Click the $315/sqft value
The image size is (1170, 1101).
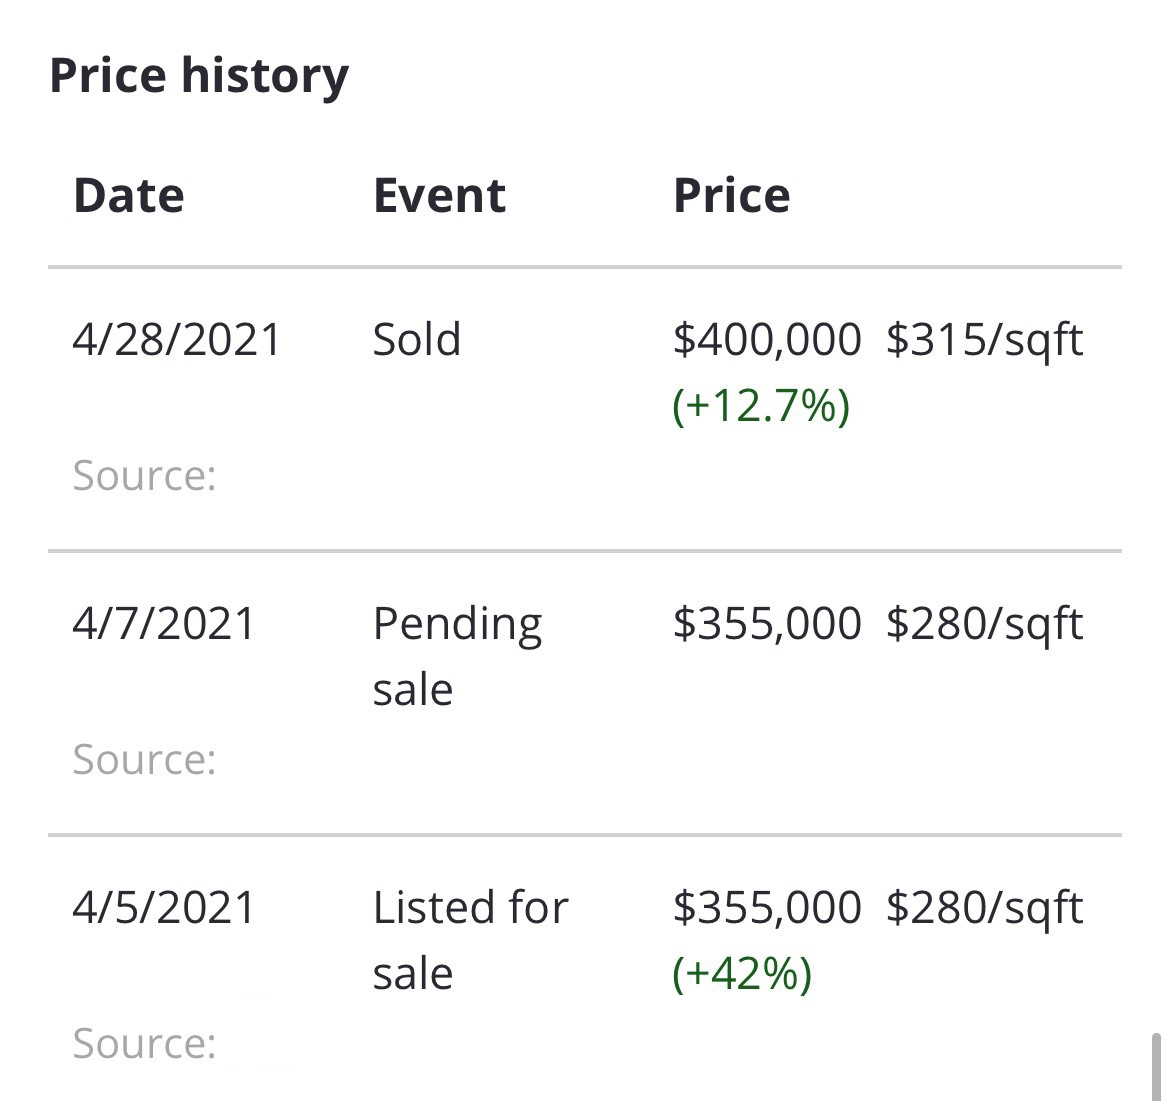click(x=984, y=341)
